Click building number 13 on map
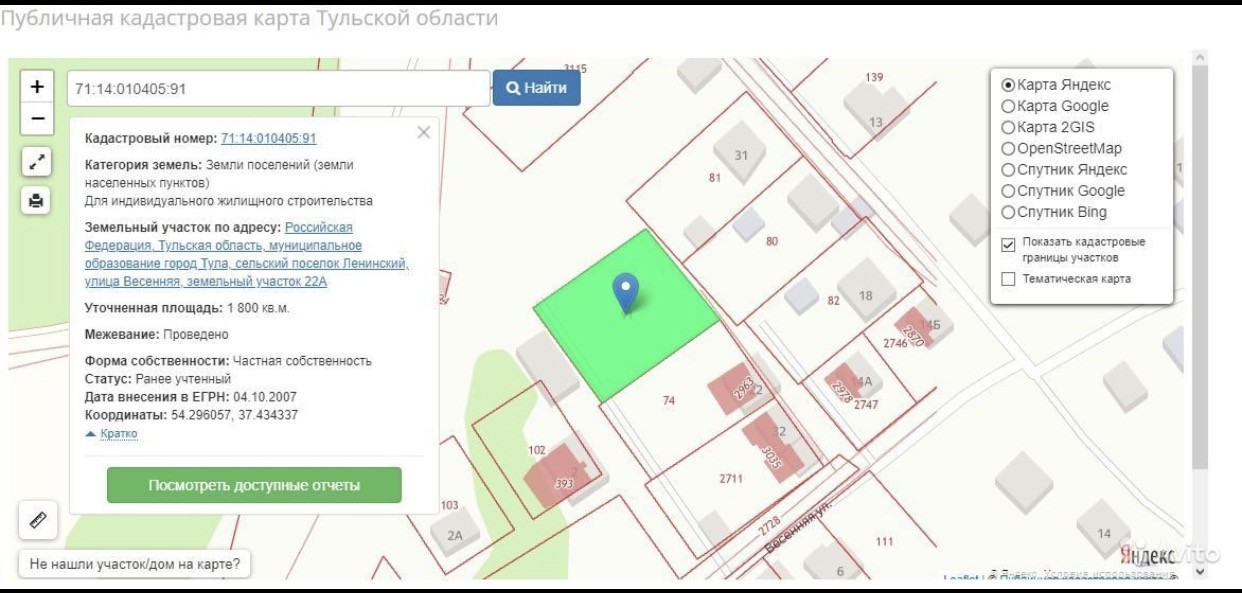Viewport: 1242px width, 593px height. point(876,122)
